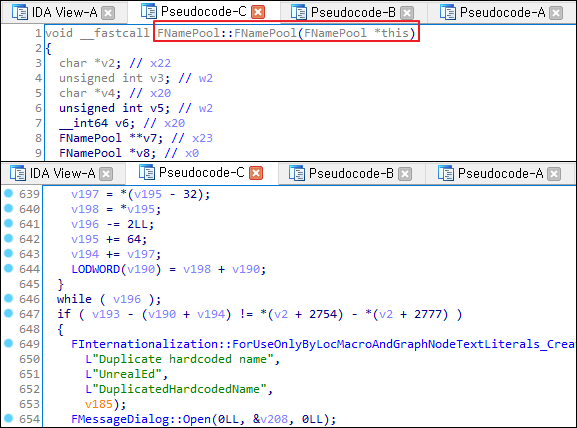Toggle breakpoint dot on line 654
577x428 pixels.
click(x=8, y=418)
